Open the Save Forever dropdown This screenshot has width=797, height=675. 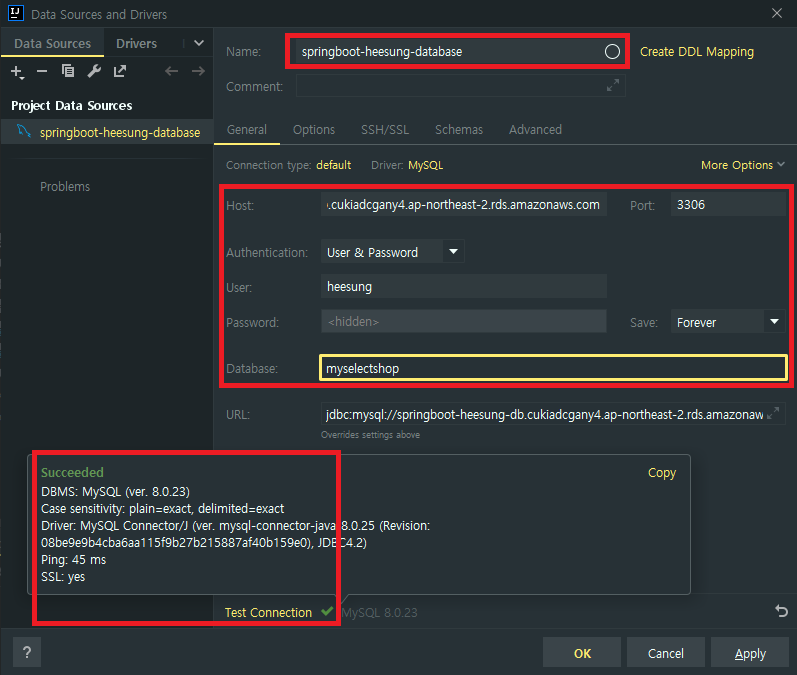point(728,322)
